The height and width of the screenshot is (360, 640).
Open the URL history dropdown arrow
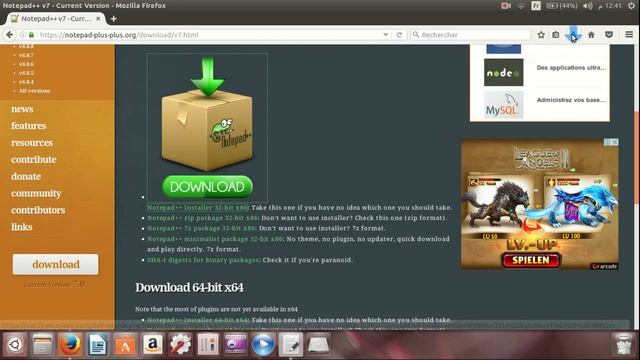tap(386, 35)
